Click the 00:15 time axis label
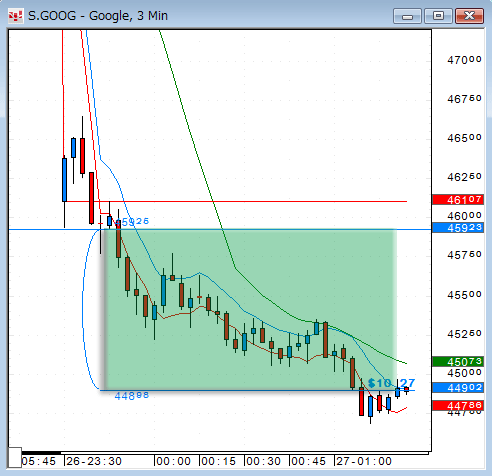This screenshot has width=492, height=476. pos(219,461)
